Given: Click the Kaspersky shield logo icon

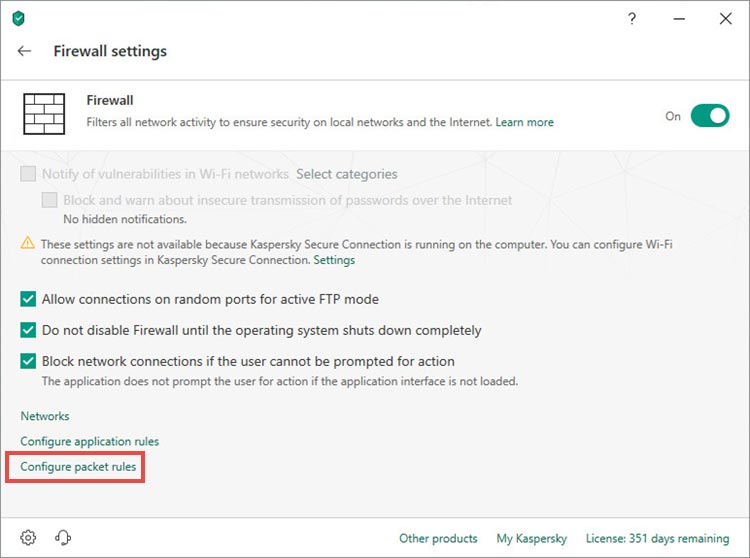Looking at the screenshot, I should point(18,19).
